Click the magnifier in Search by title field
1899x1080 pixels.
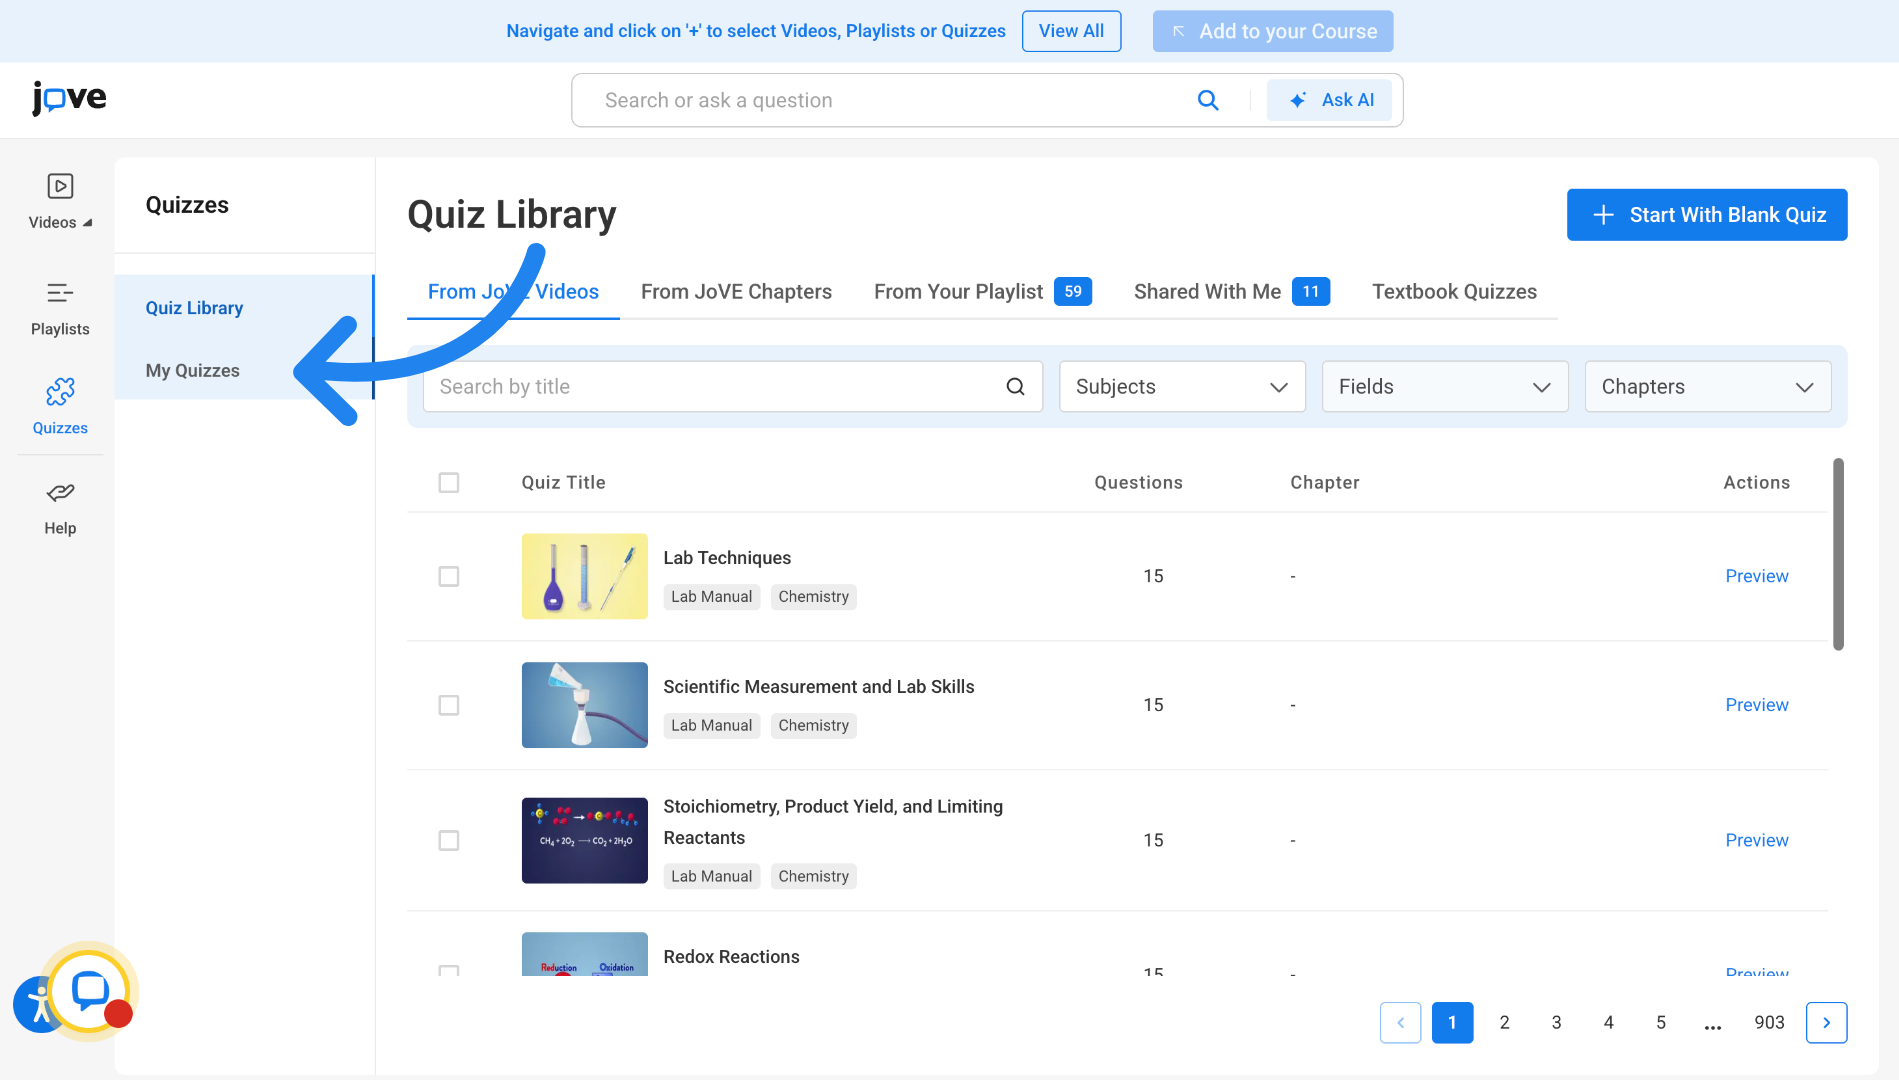(x=1015, y=387)
